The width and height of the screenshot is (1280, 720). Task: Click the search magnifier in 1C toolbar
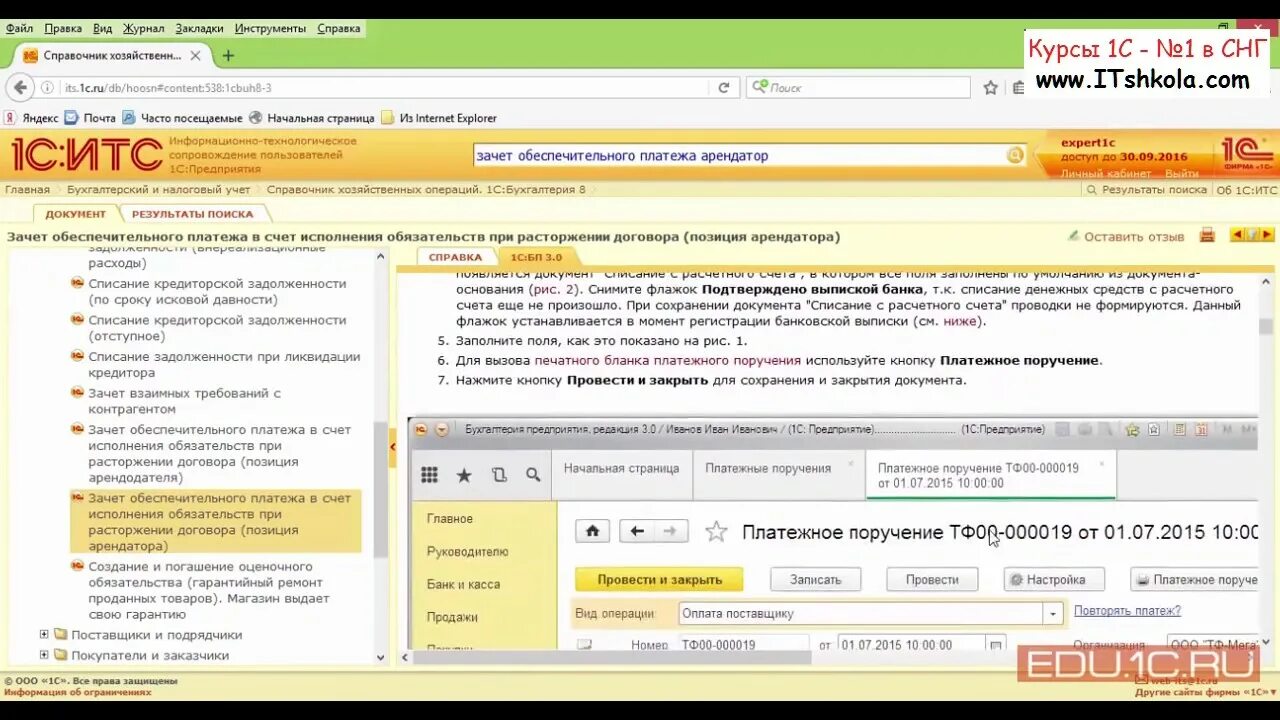click(x=533, y=475)
